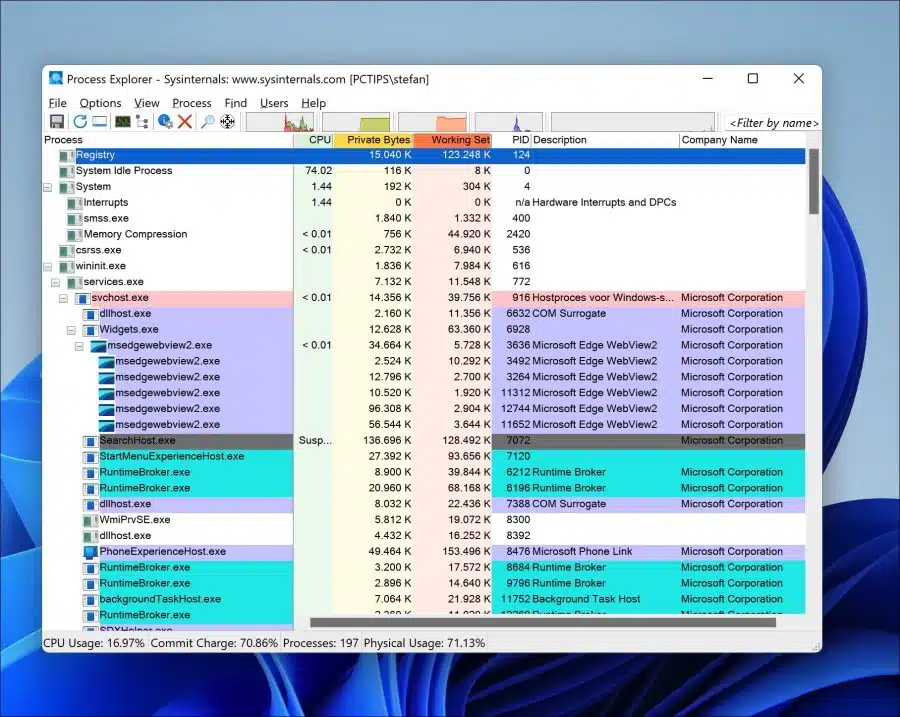The height and width of the screenshot is (717, 900).
Task: Sort by the Description column header
Action: click(605, 139)
